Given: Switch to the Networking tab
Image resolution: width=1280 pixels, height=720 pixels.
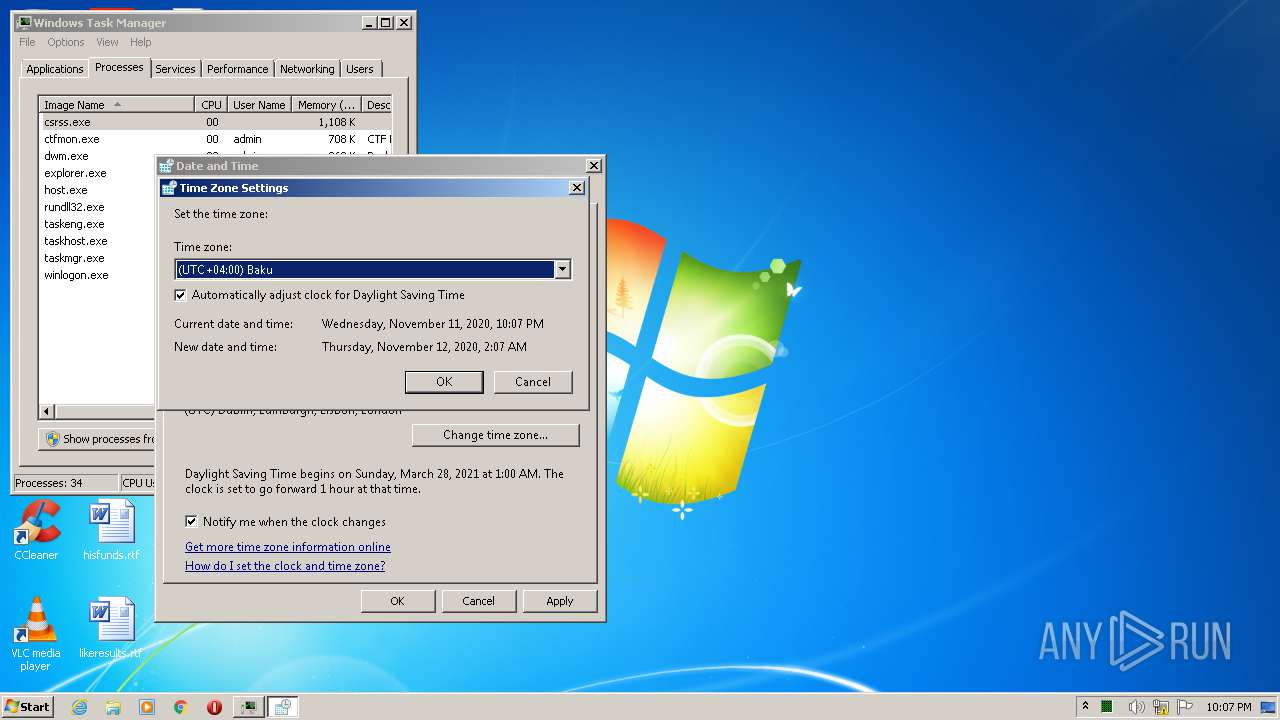Looking at the screenshot, I should pyautogui.click(x=307, y=69).
